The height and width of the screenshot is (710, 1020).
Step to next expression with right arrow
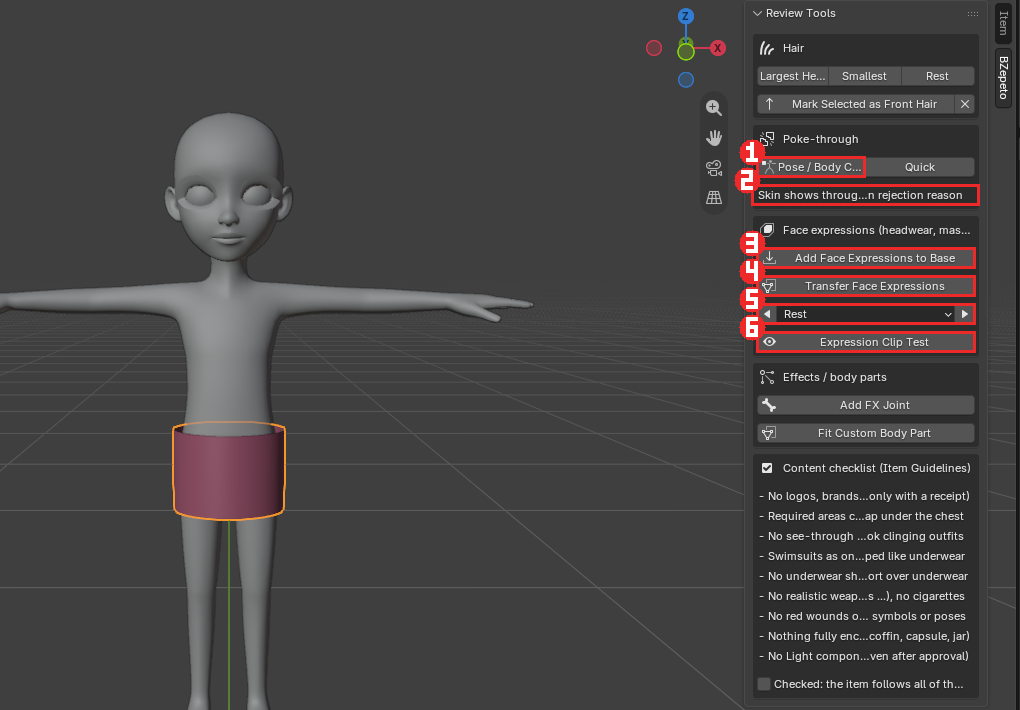tap(965, 314)
